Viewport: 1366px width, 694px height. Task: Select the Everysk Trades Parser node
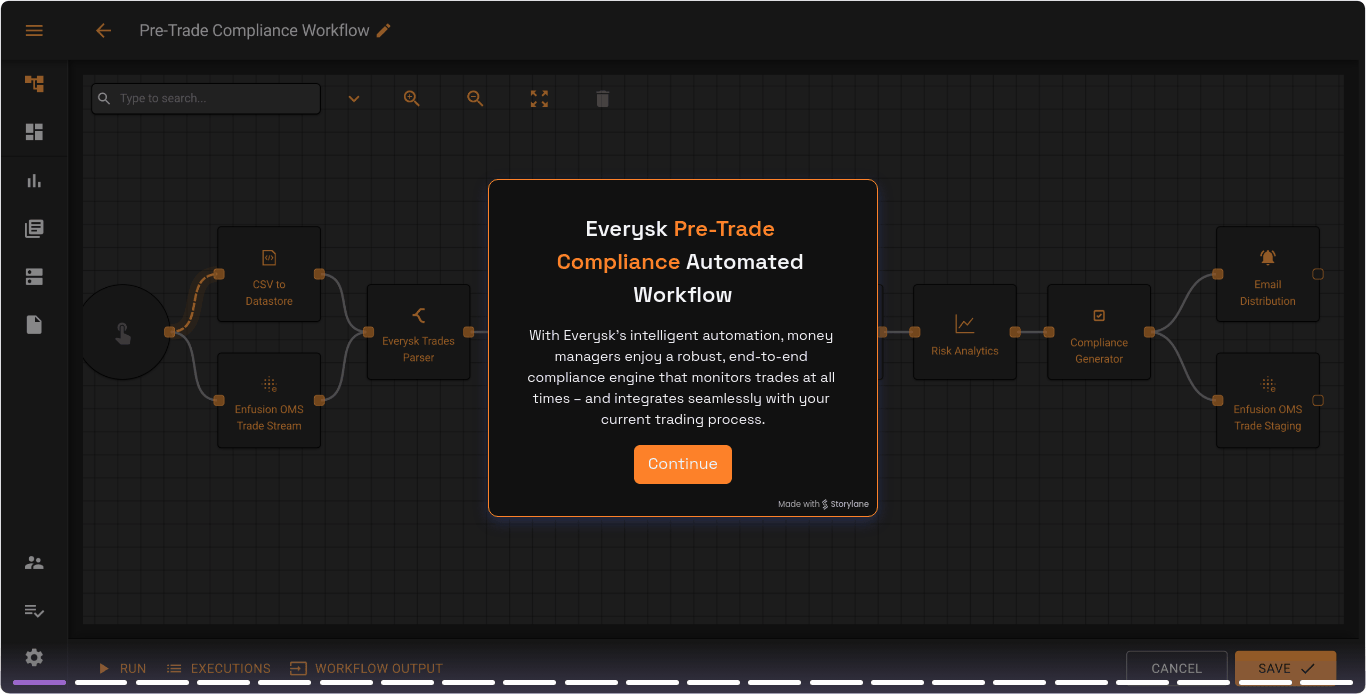pos(418,332)
